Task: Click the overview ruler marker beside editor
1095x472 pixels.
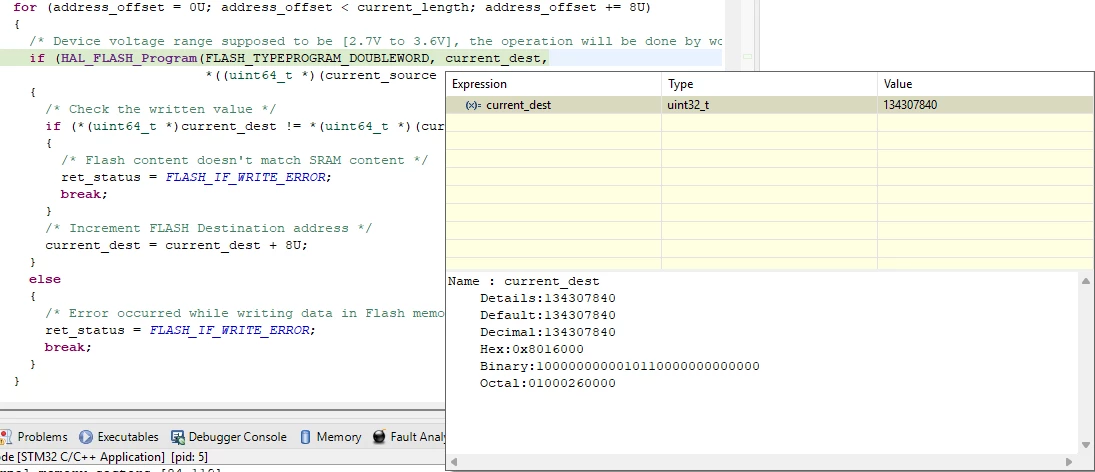Action: coord(747,57)
